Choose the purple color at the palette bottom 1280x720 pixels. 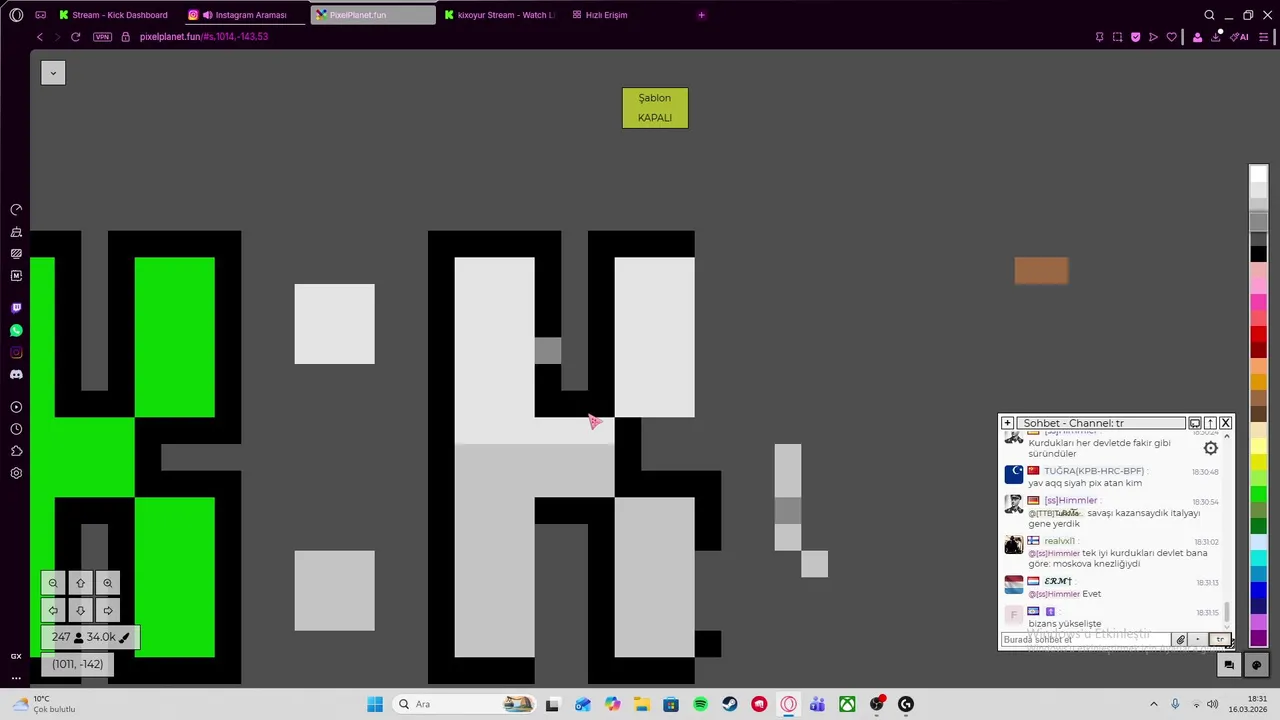1259,638
